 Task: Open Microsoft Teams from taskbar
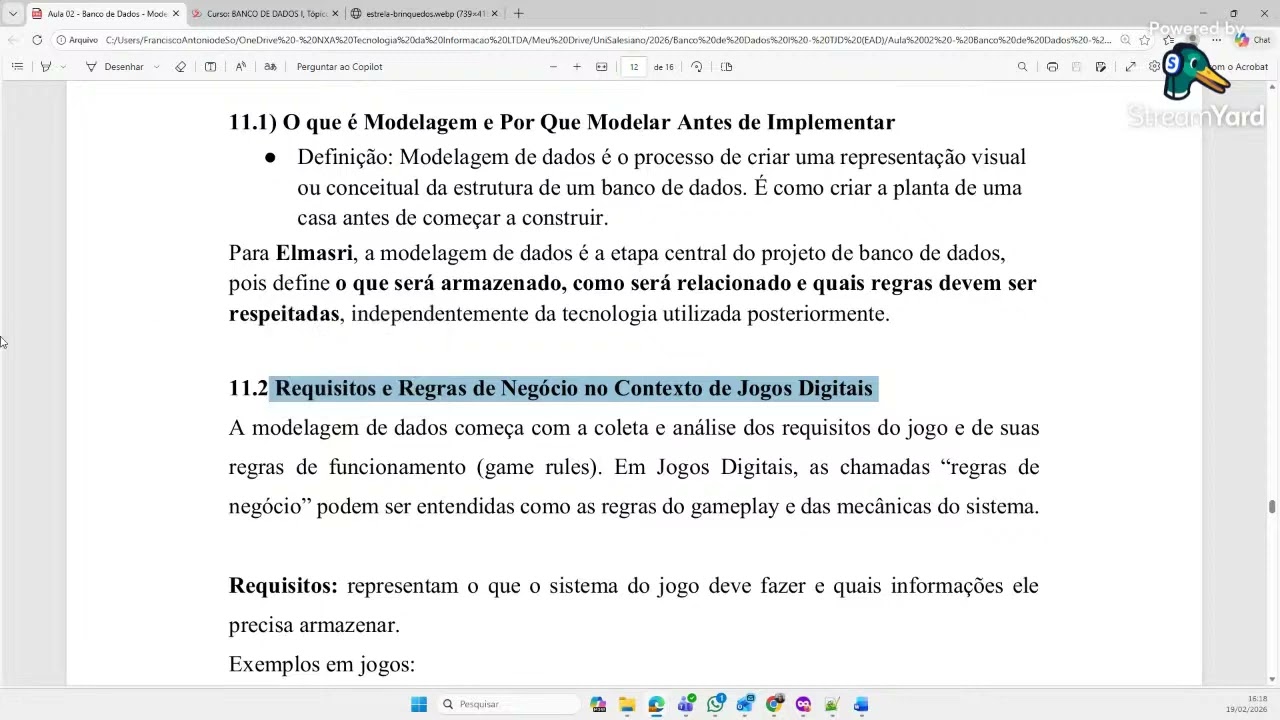click(x=686, y=704)
